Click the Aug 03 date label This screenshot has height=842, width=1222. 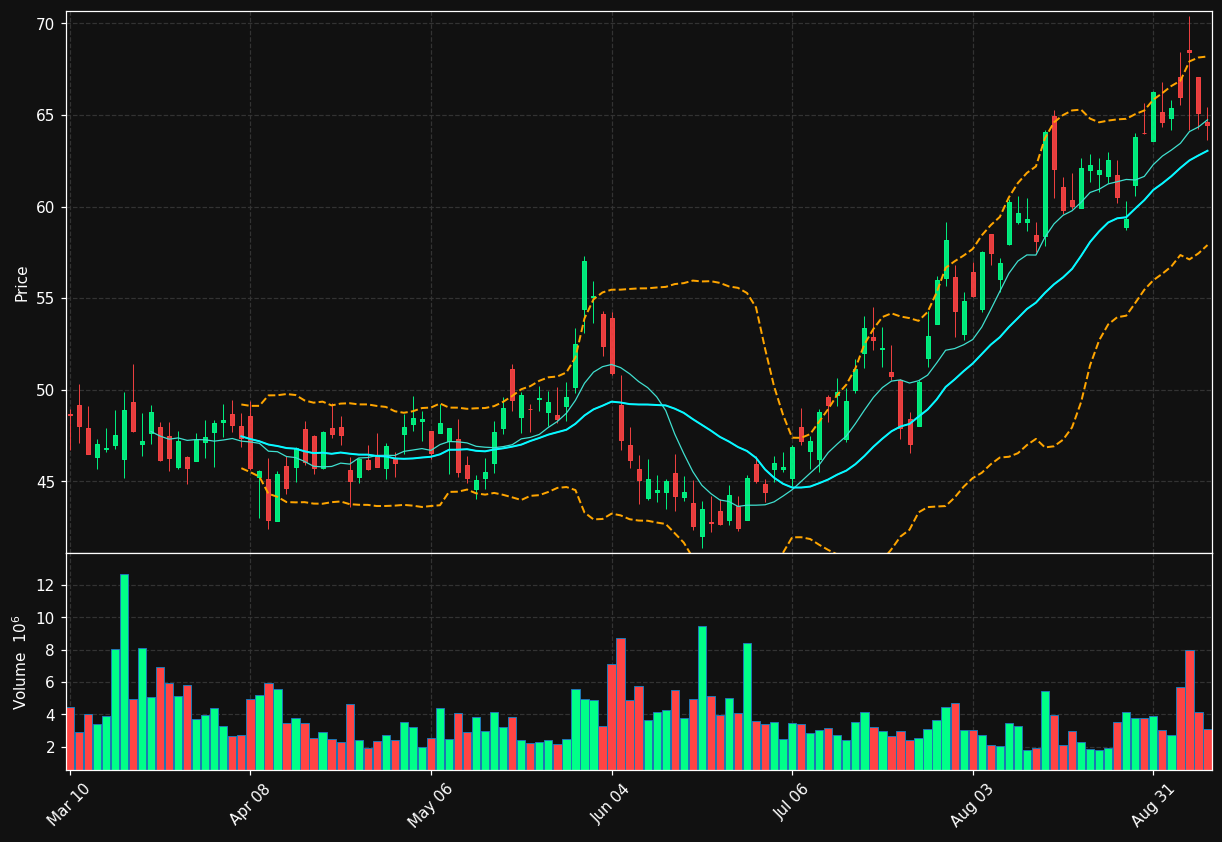[x=972, y=803]
